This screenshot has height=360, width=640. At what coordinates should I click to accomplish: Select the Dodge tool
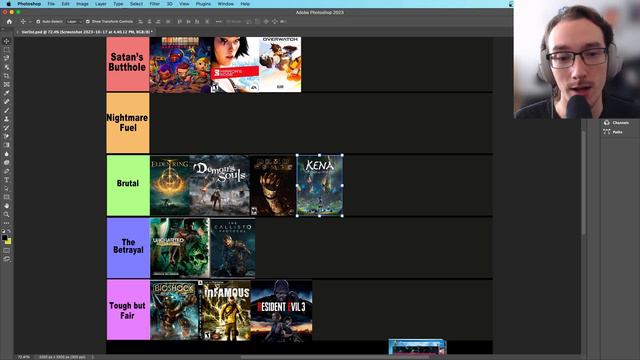point(7,162)
